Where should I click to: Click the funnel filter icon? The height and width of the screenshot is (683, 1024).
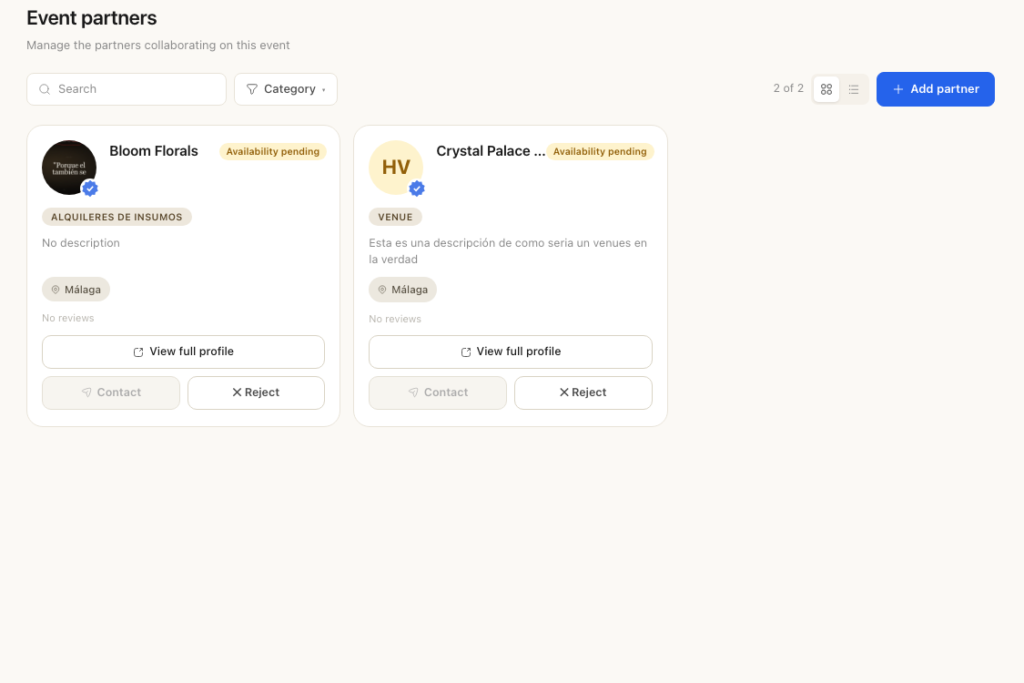(252, 89)
